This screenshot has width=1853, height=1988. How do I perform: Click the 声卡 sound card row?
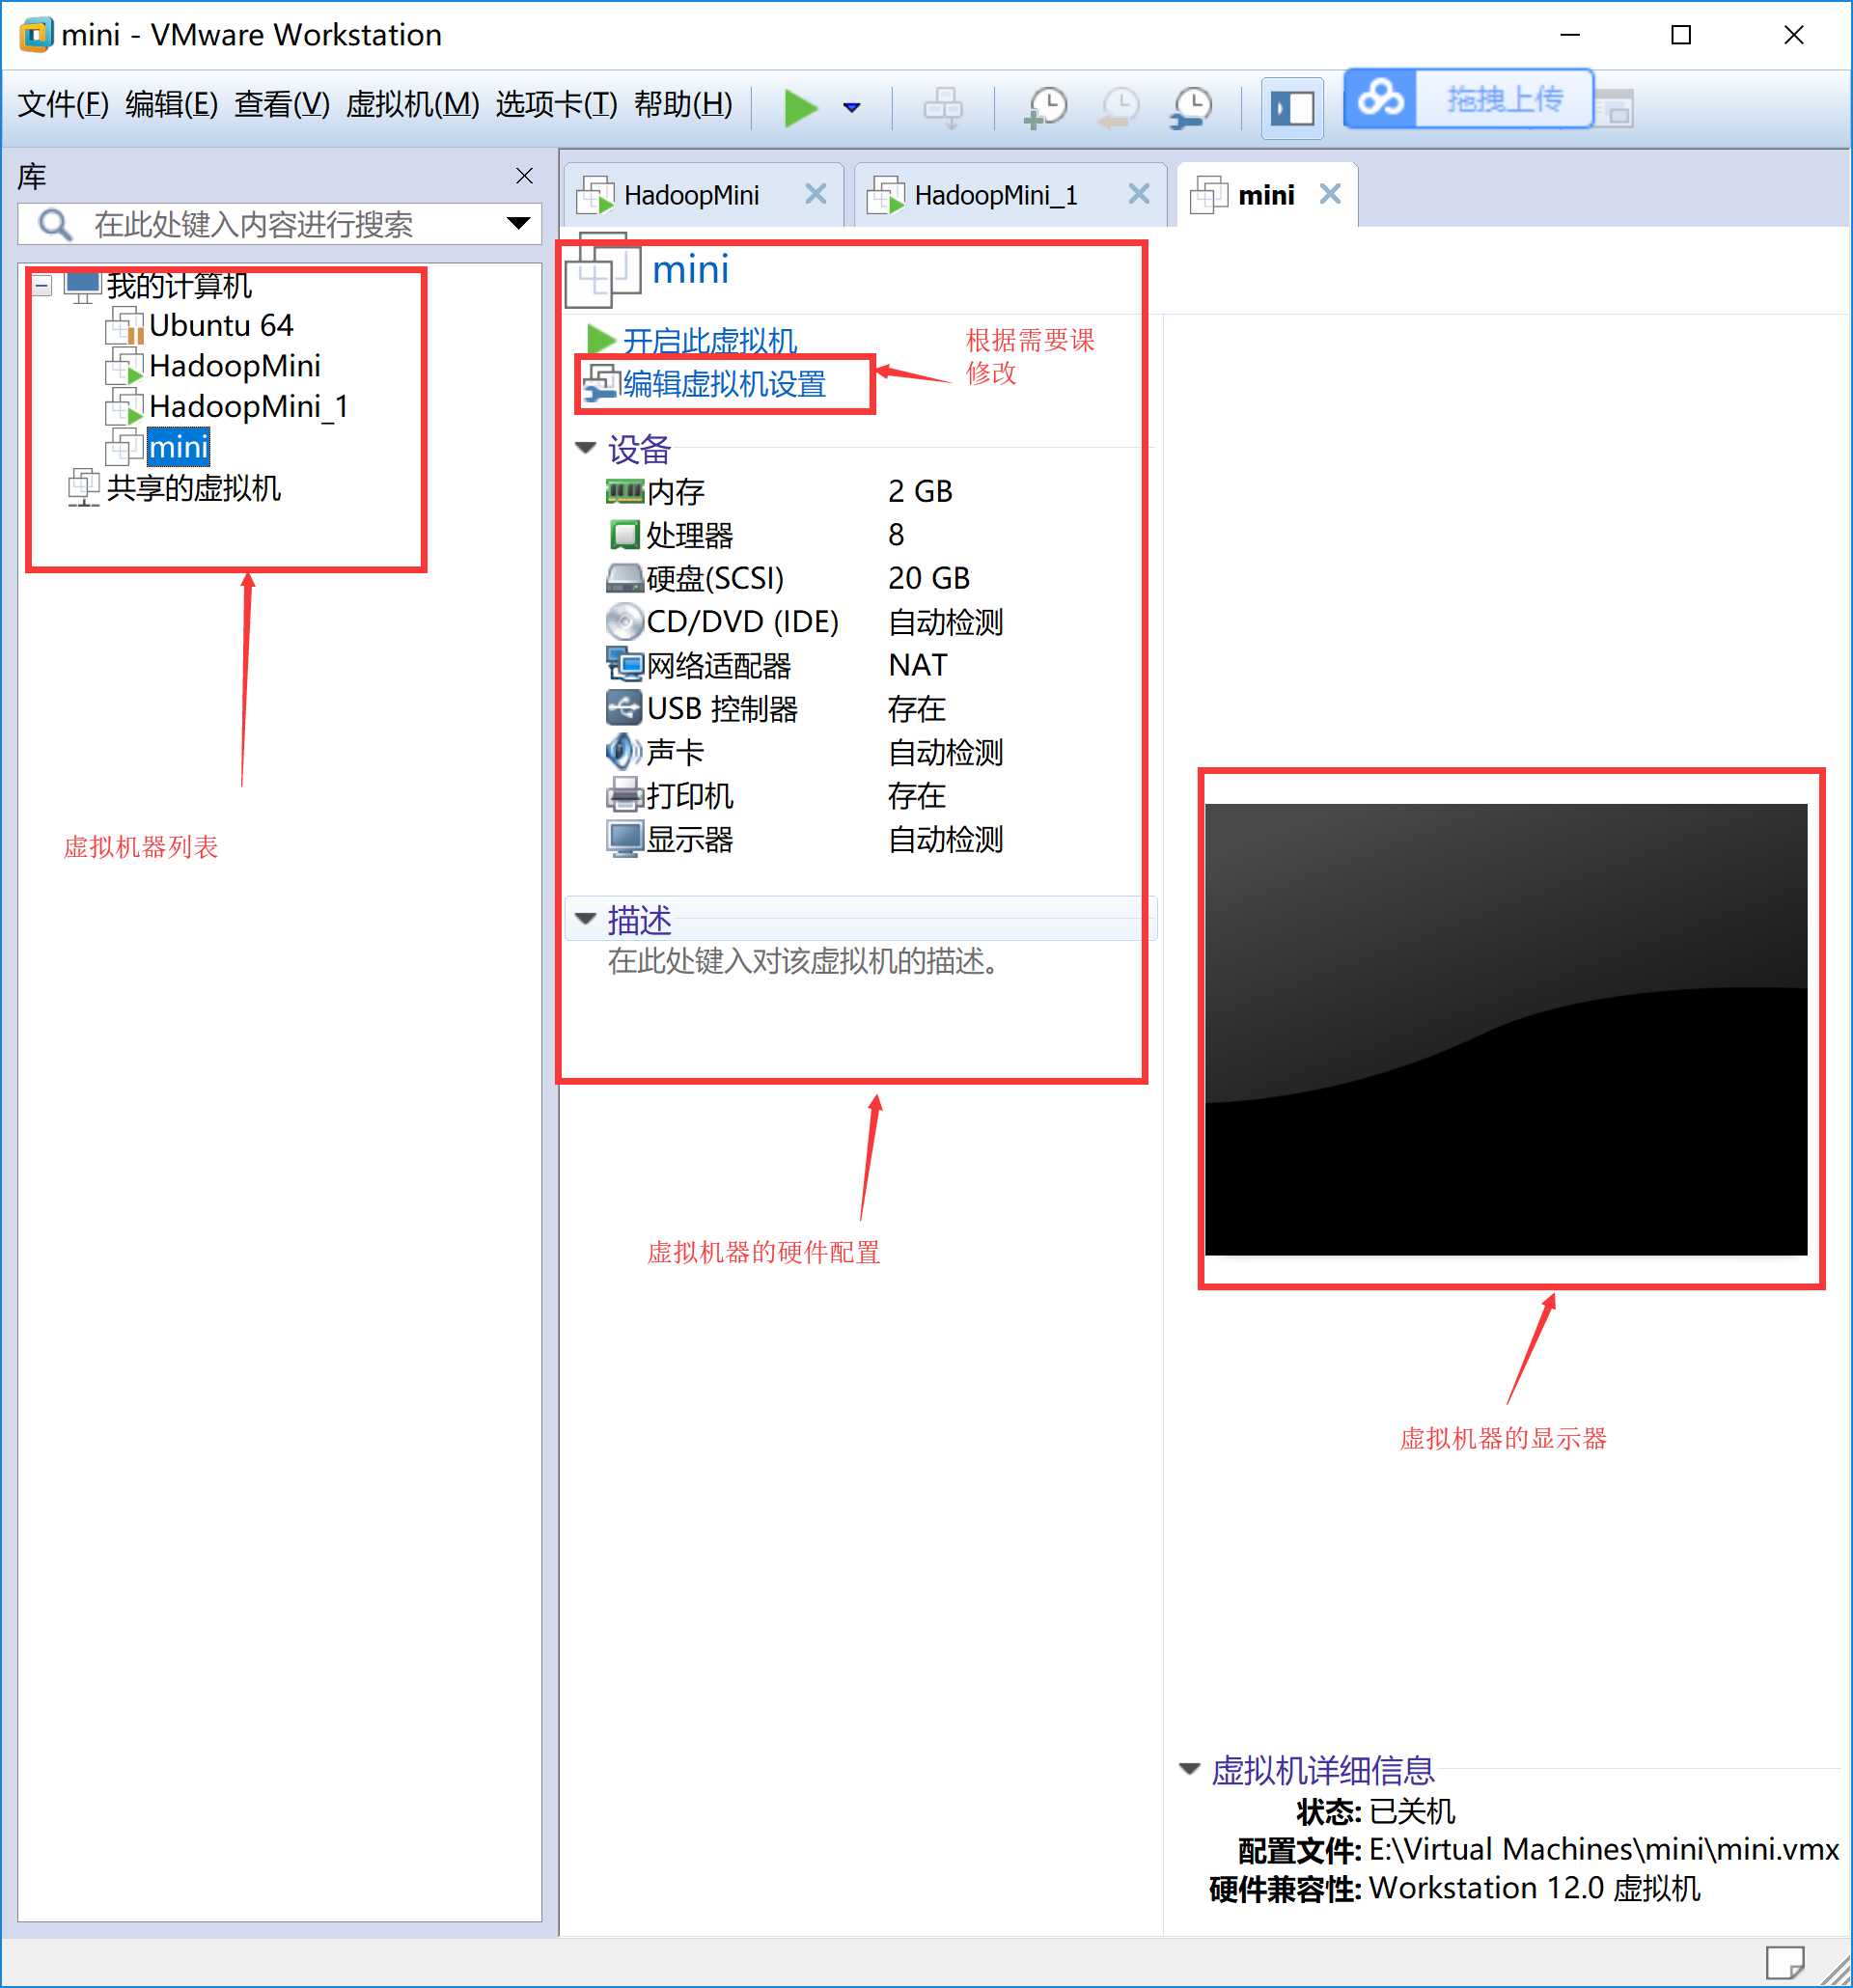coord(805,752)
